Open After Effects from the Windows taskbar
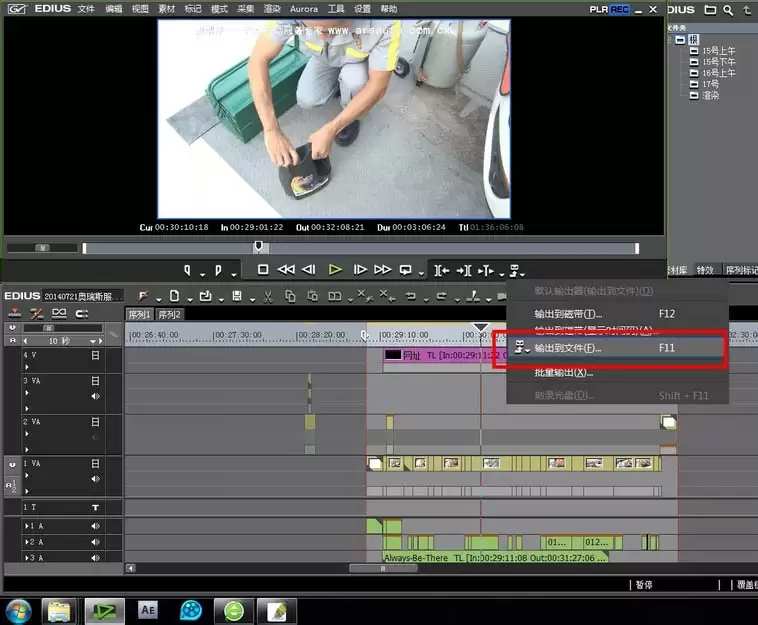The width and height of the screenshot is (758, 625). tap(147, 610)
